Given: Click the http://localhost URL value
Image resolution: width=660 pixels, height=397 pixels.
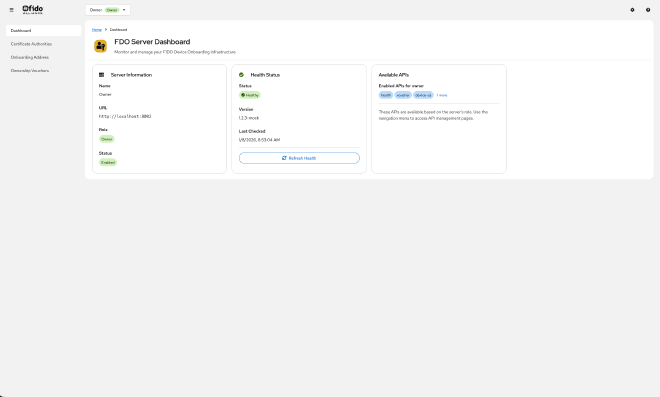Looking at the screenshot, I should click(x=125, y=116).
